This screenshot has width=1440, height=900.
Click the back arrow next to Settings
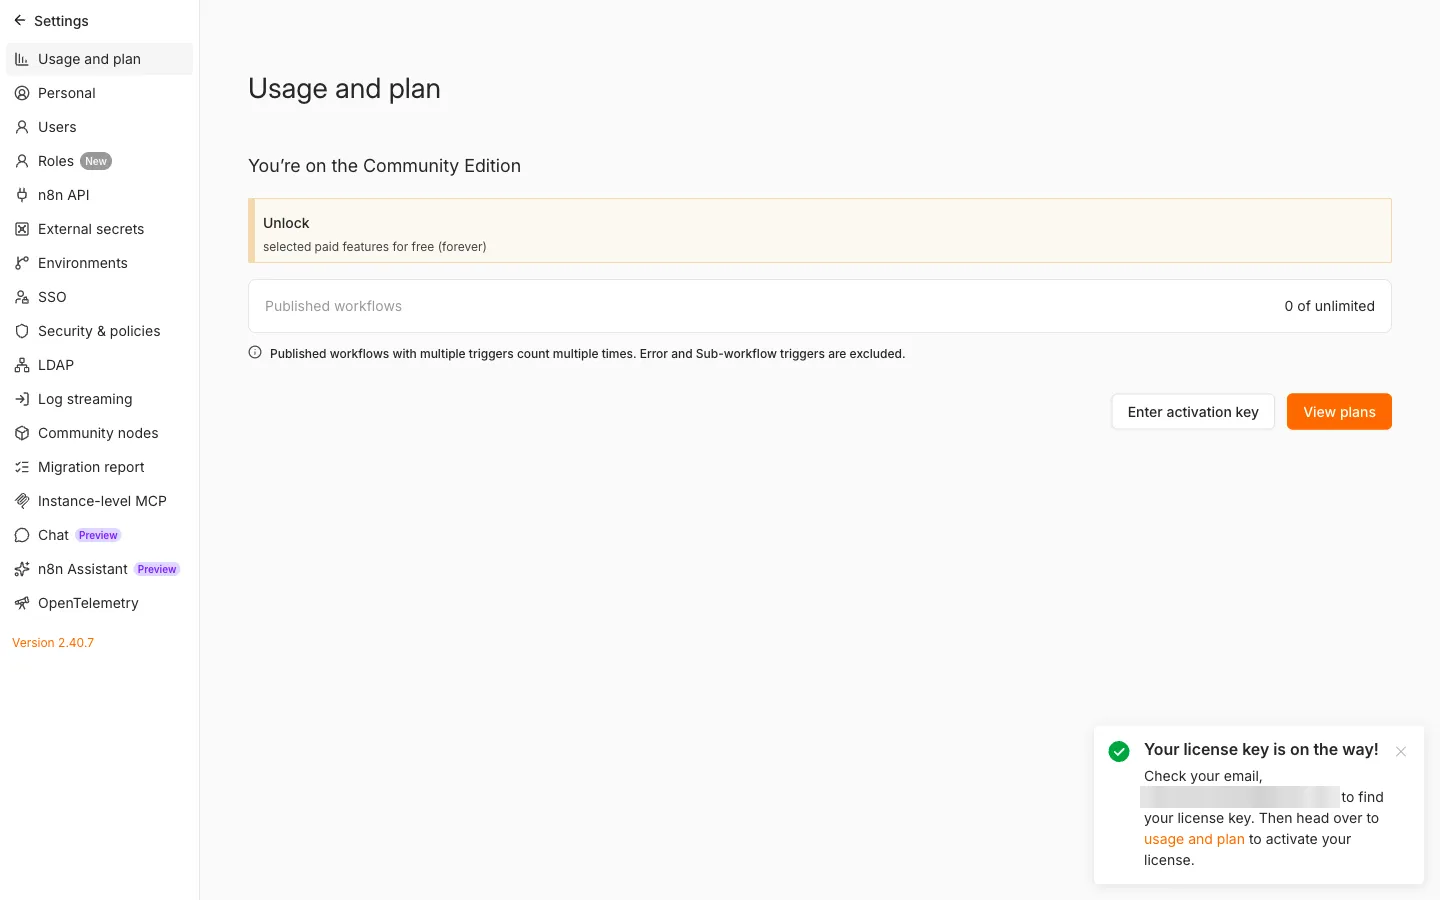tap(20, 20)
